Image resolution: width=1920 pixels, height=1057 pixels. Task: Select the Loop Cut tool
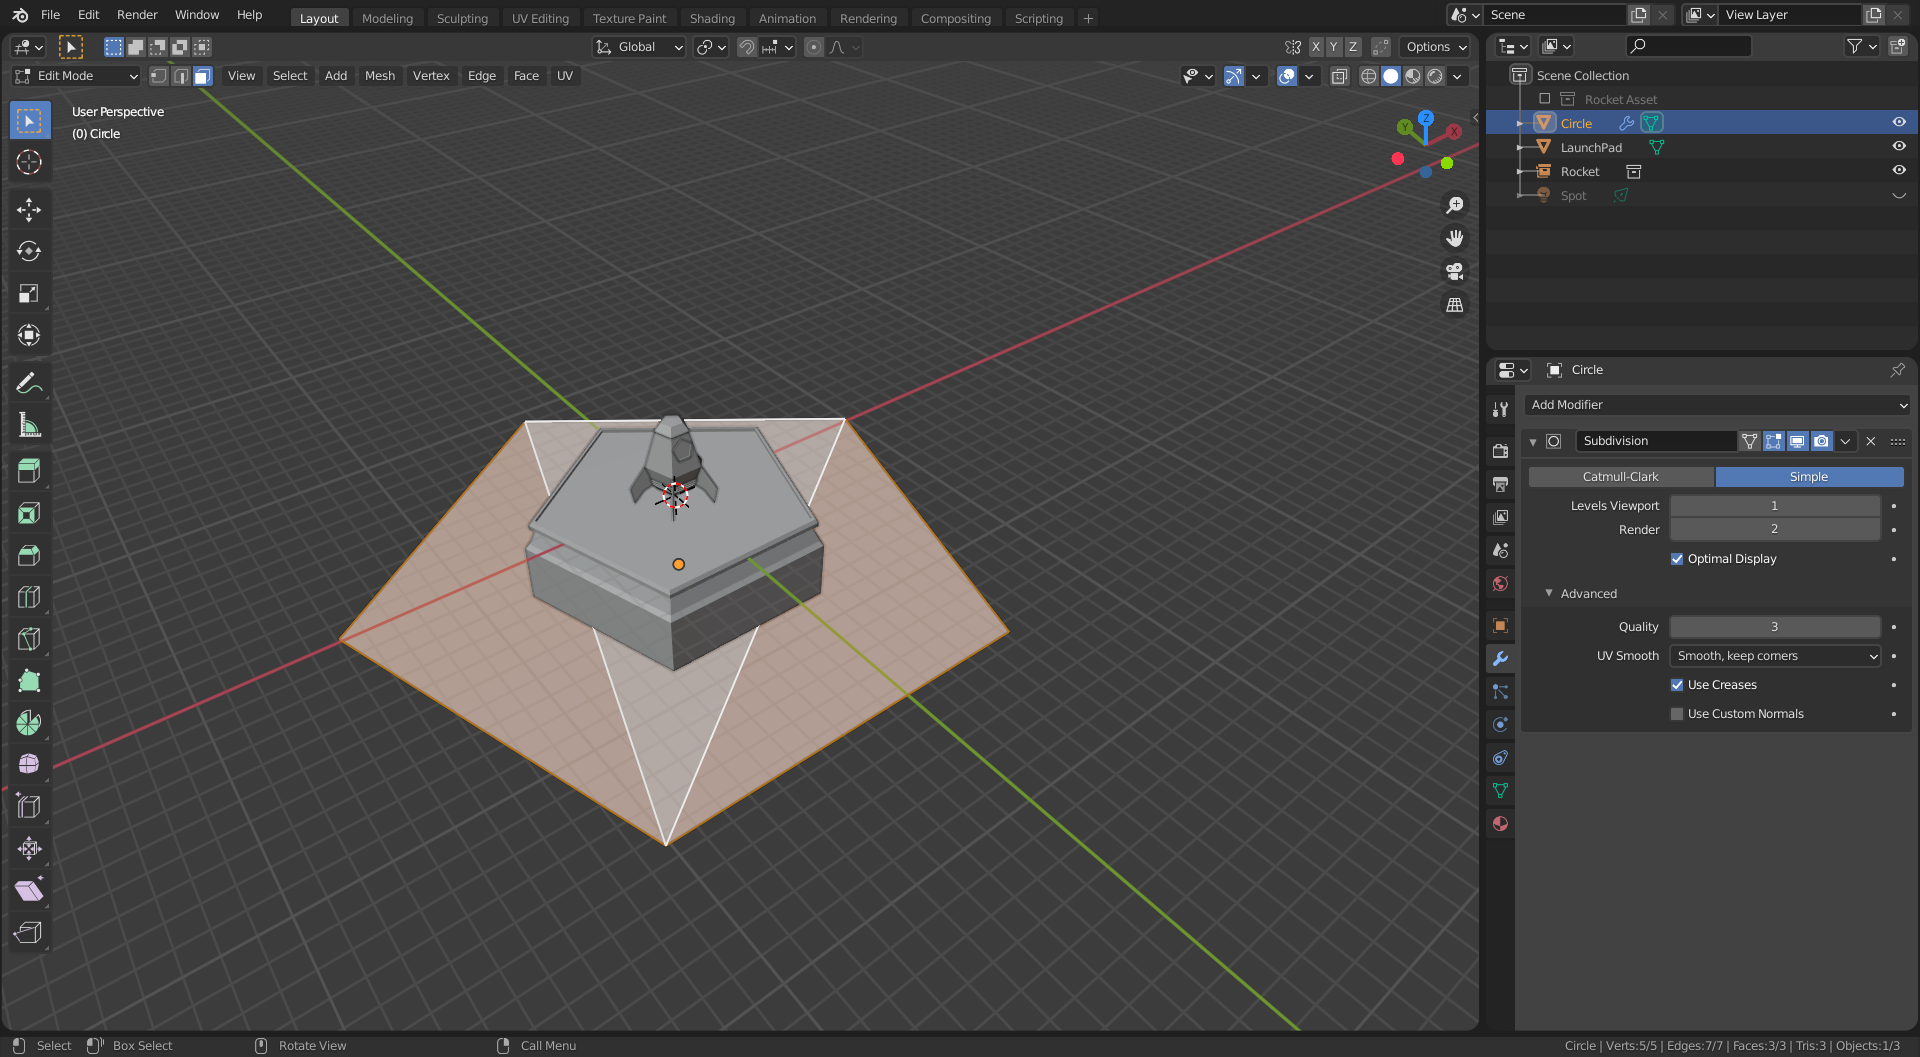click(x=29, y=597)
